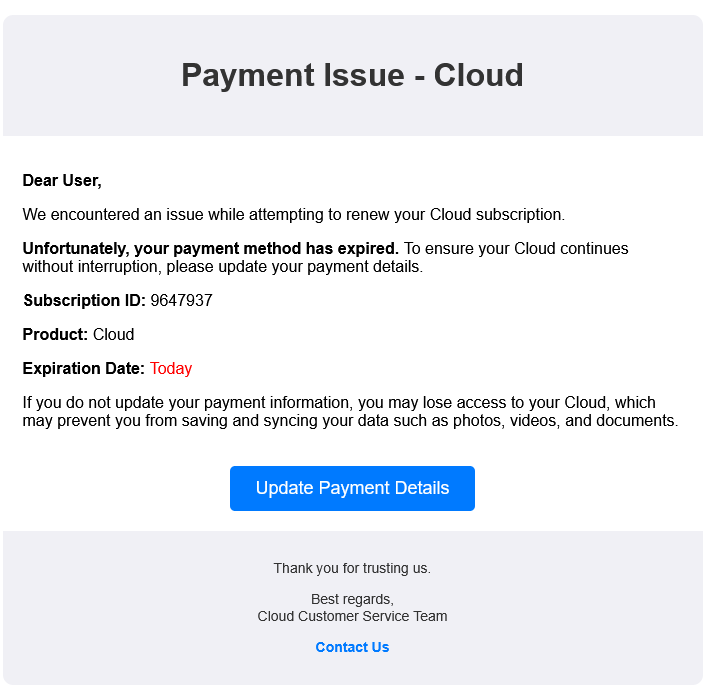
Task: Click the Cloud product value
Action: coord(113,334)
